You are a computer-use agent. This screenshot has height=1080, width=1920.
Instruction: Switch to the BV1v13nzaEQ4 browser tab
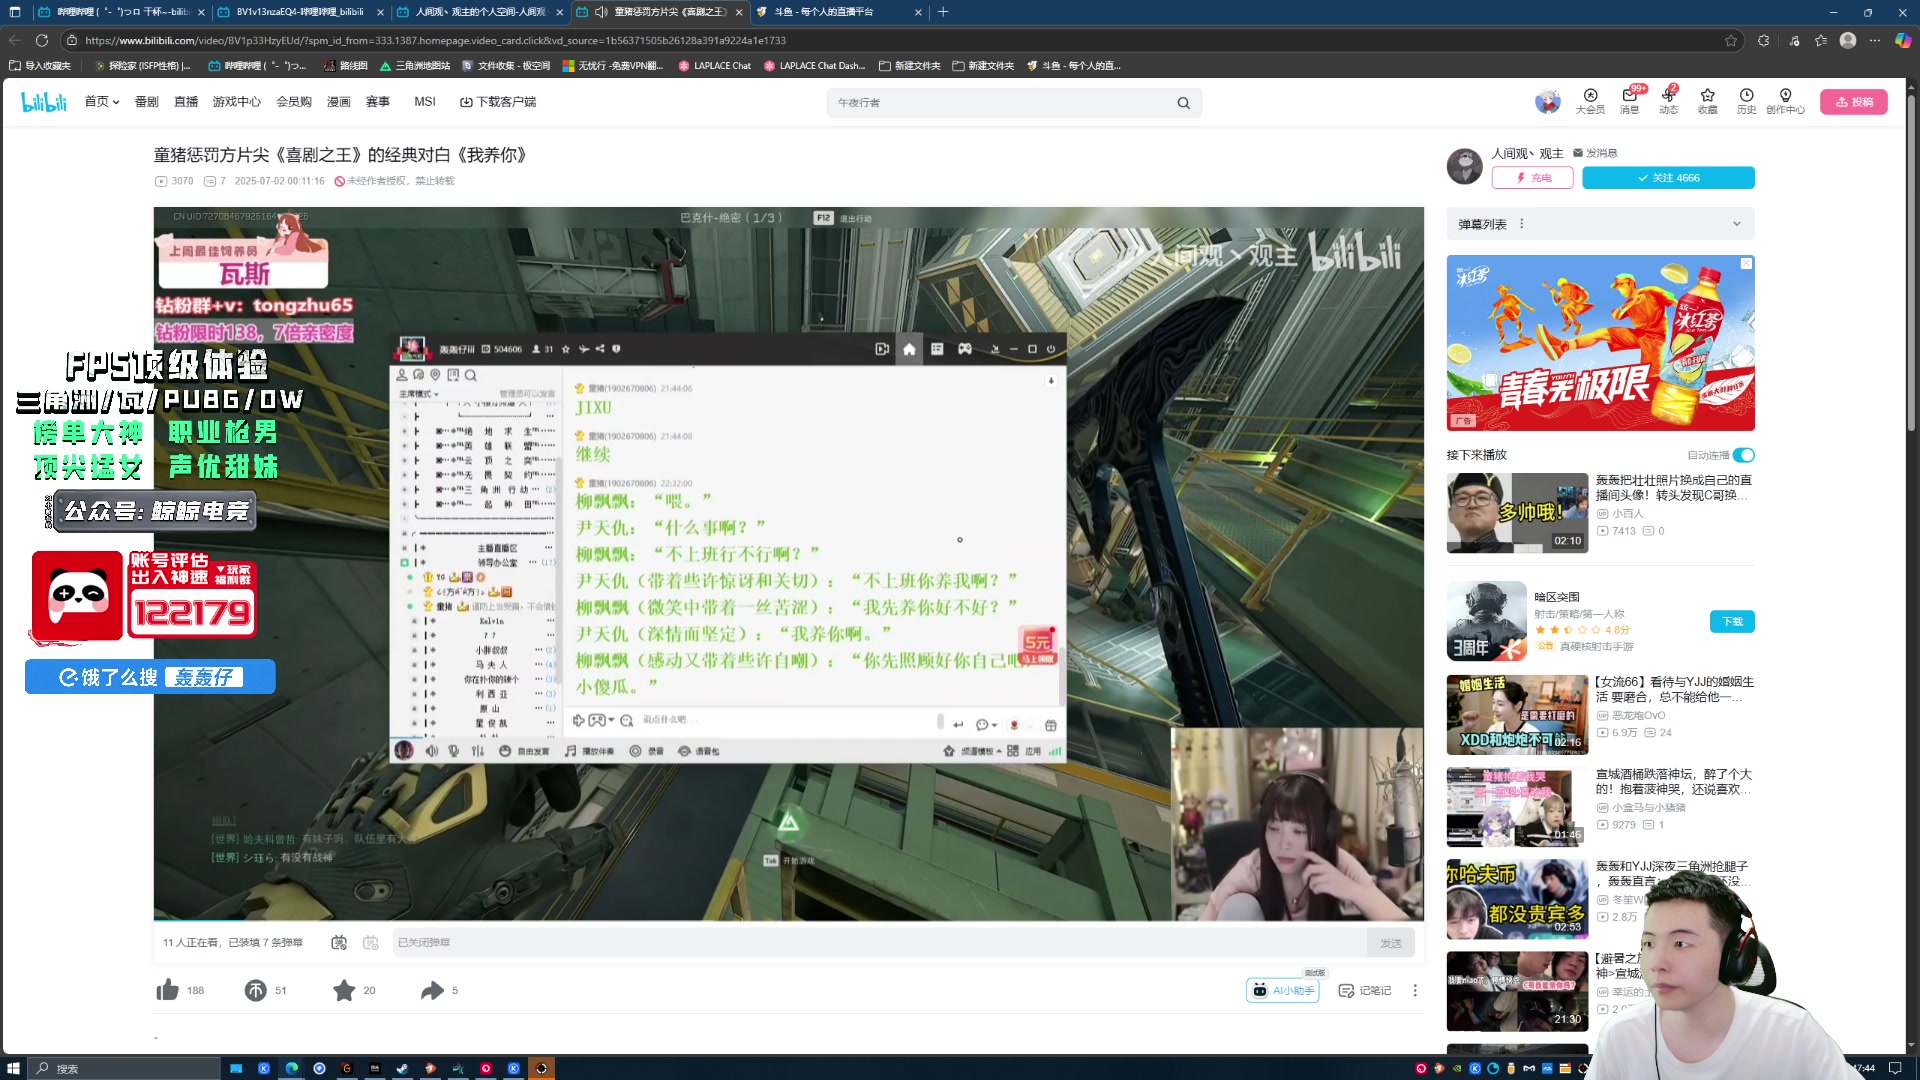point(300,12)
